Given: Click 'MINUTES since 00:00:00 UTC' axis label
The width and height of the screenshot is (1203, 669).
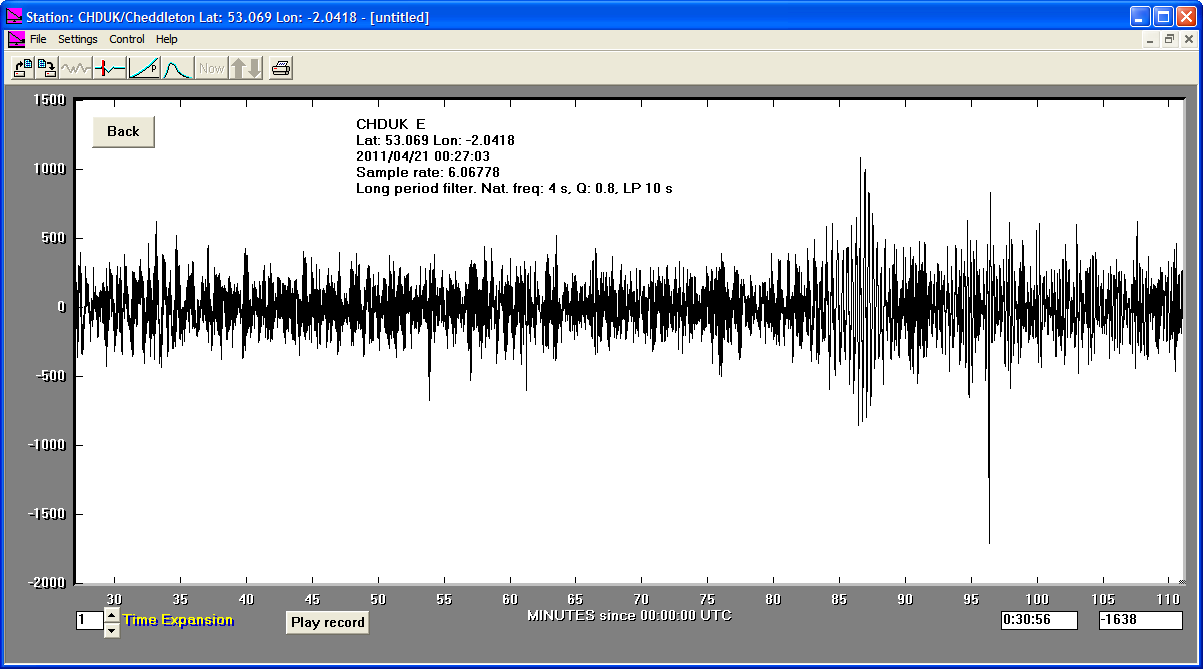Looking at the screenshot, I should tap(629, 615).
